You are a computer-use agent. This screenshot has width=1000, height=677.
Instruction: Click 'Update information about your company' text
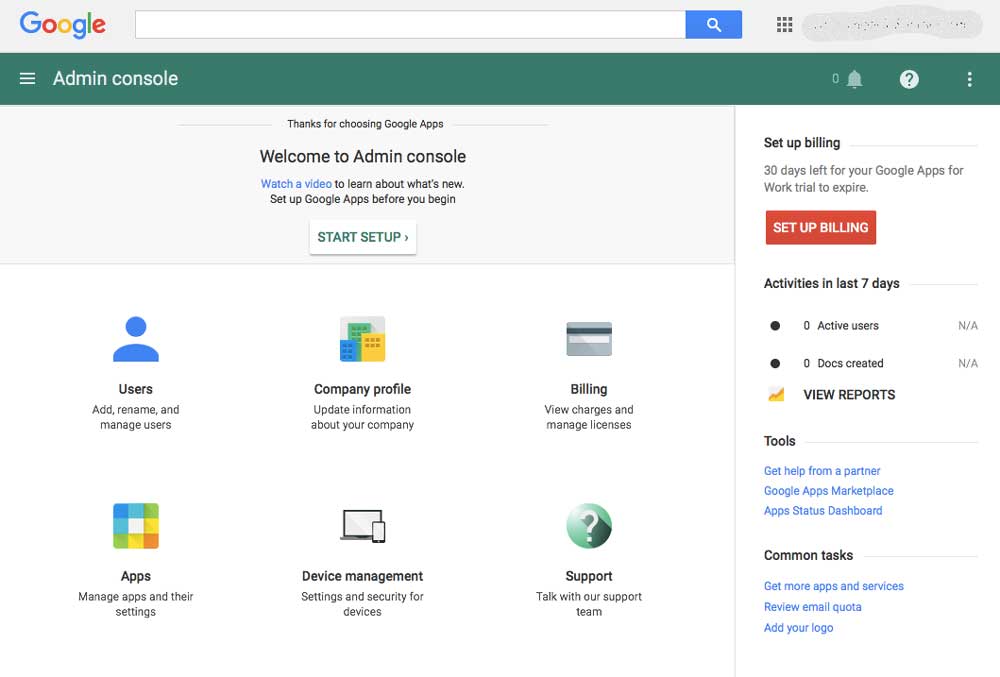click(x=362, y=417)
